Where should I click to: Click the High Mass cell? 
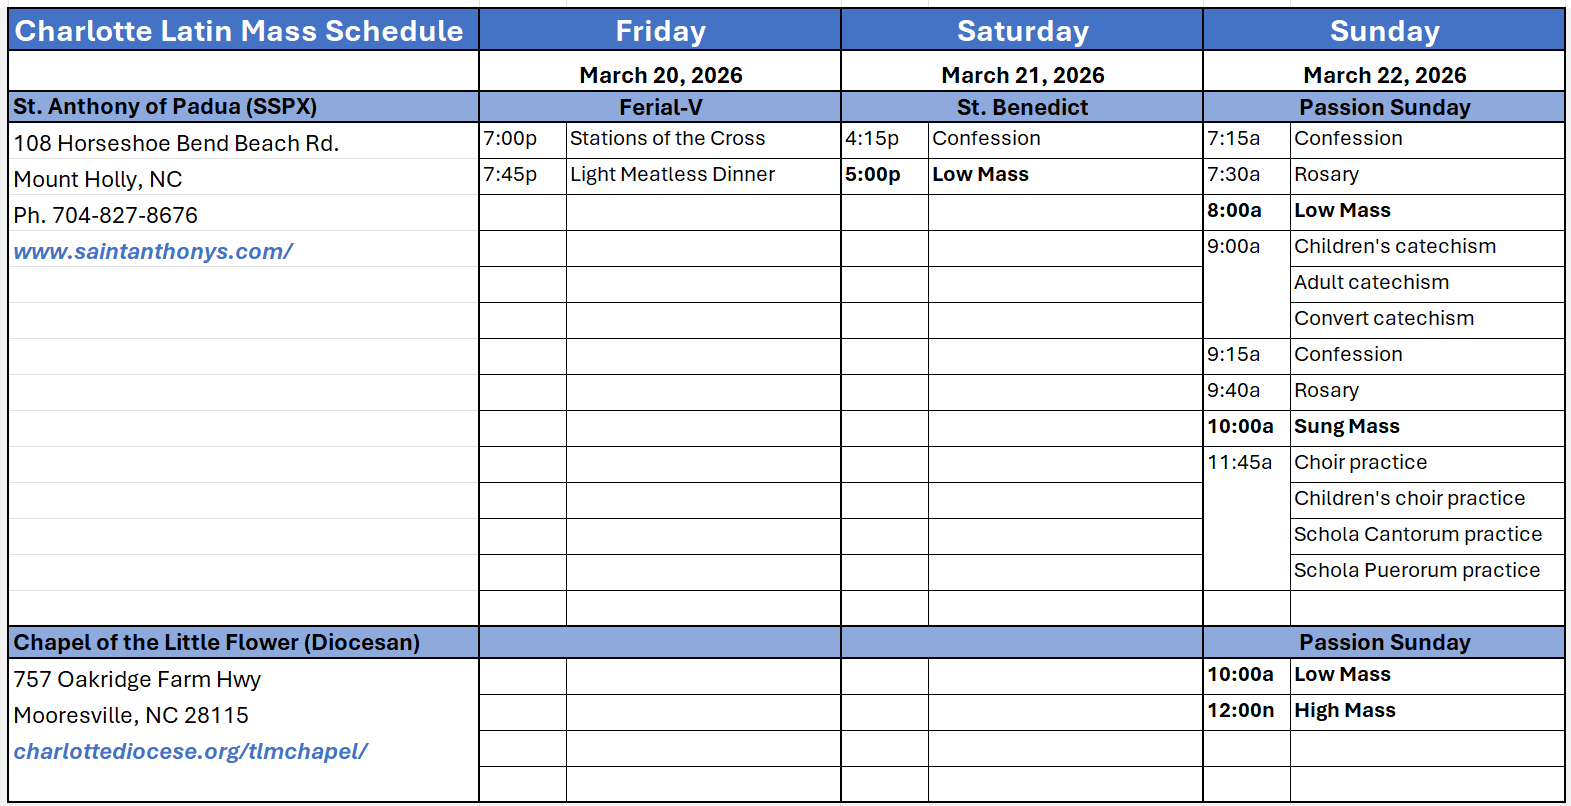[x=1344, y=711]
